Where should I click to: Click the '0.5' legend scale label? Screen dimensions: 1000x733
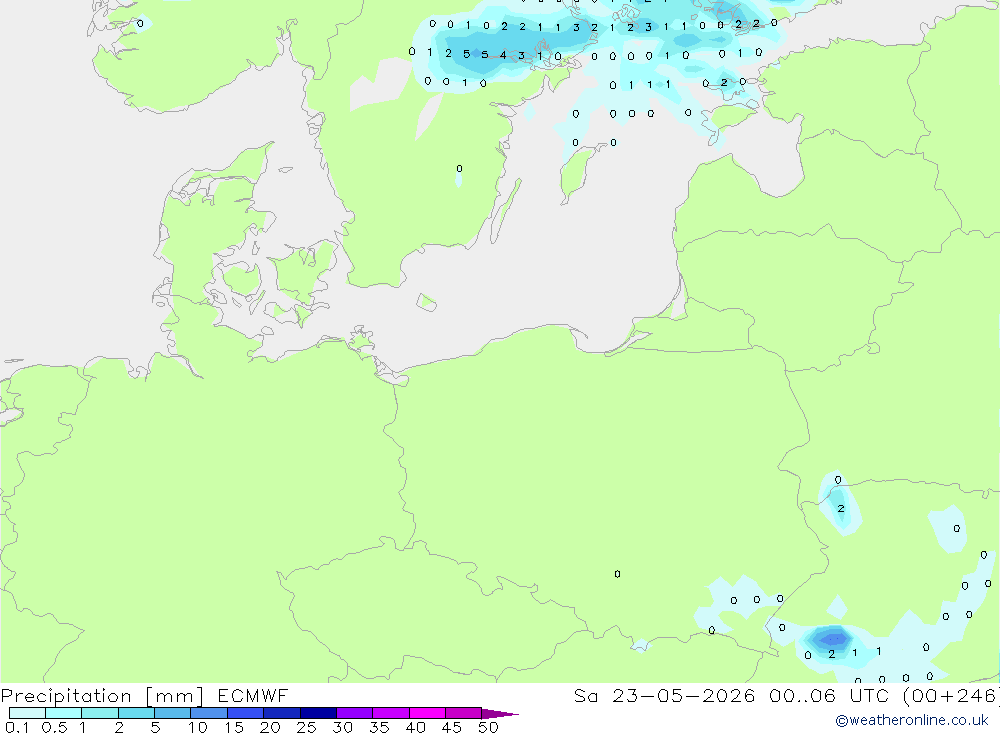pyautogui.click(x=54, y=727)
